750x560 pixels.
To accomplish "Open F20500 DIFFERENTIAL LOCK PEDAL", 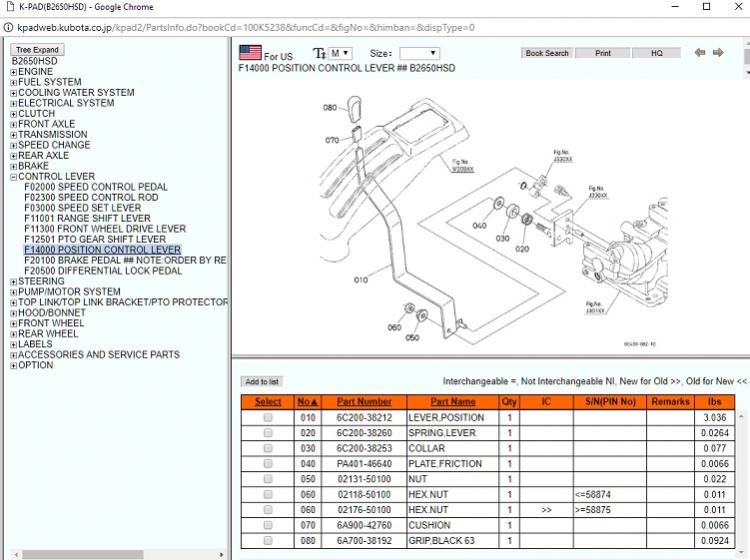I will pos(103,271).
